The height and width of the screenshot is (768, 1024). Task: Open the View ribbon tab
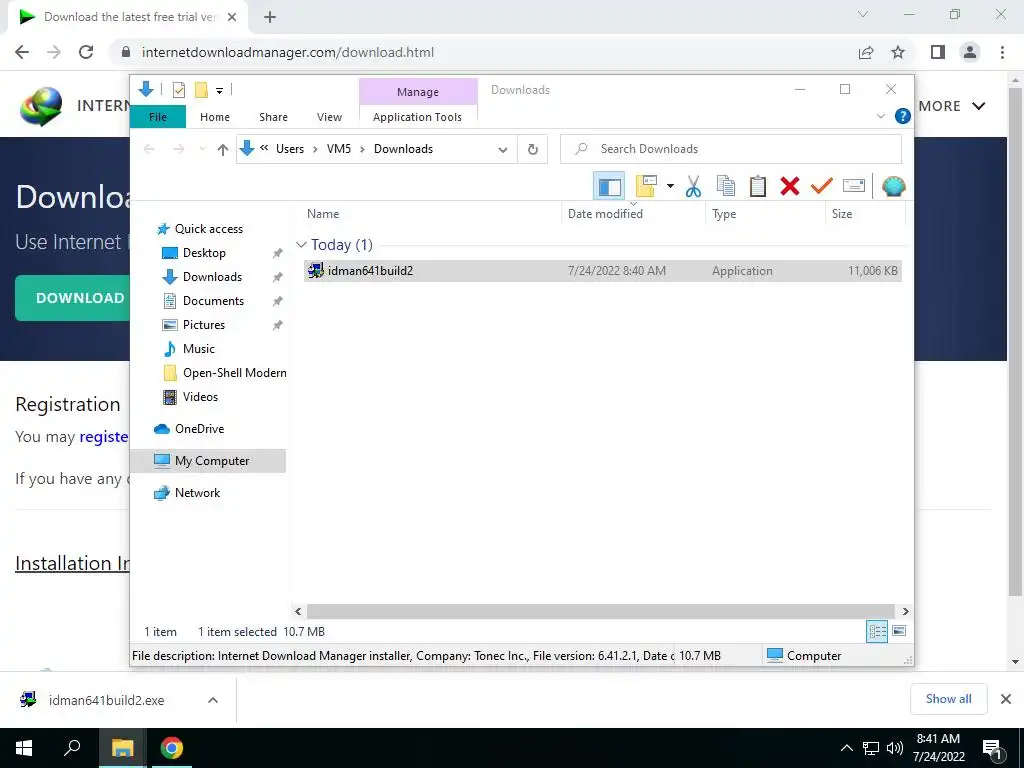pyautogui.click(x=329, y=117)
